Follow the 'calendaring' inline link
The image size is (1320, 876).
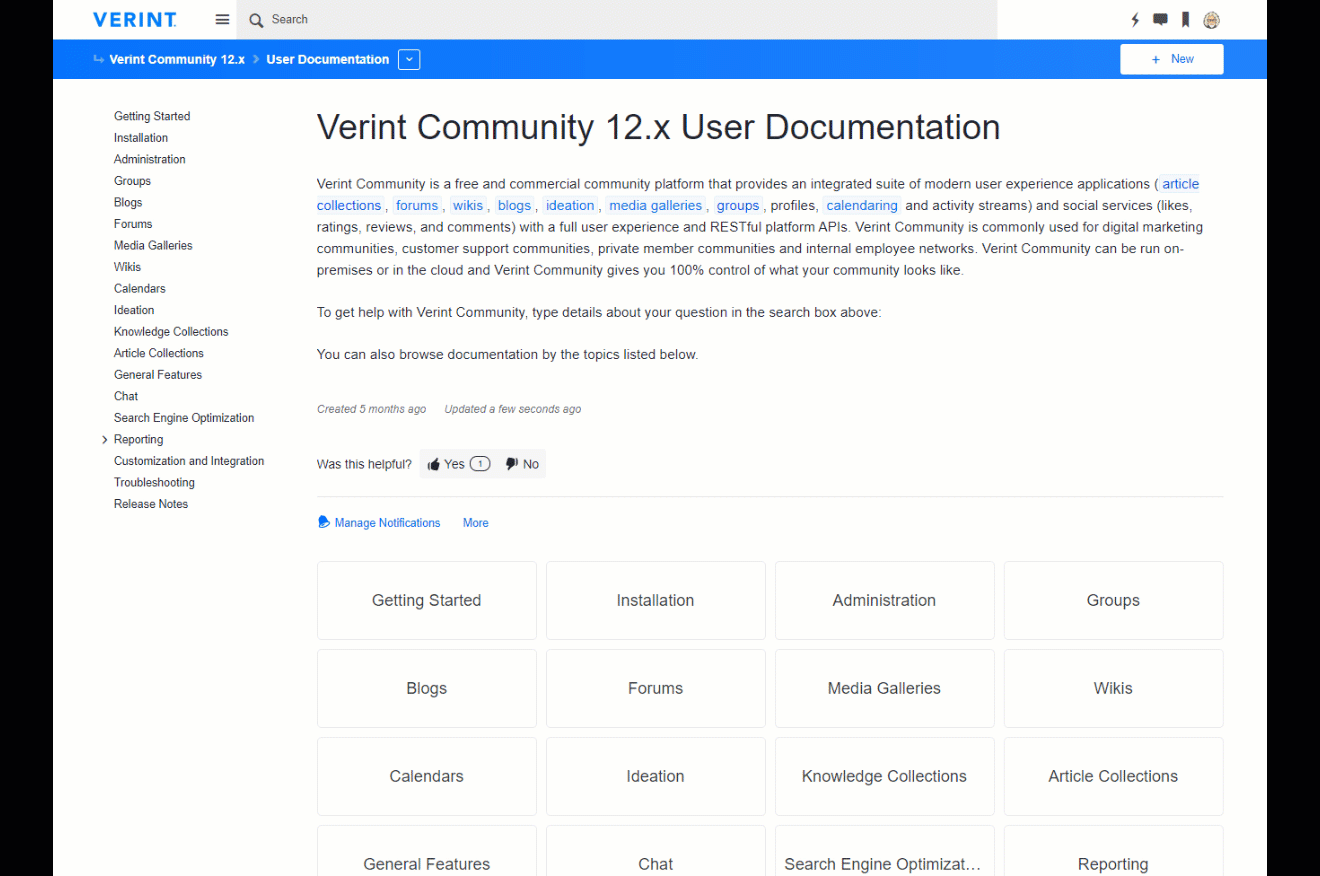point(862,206)
